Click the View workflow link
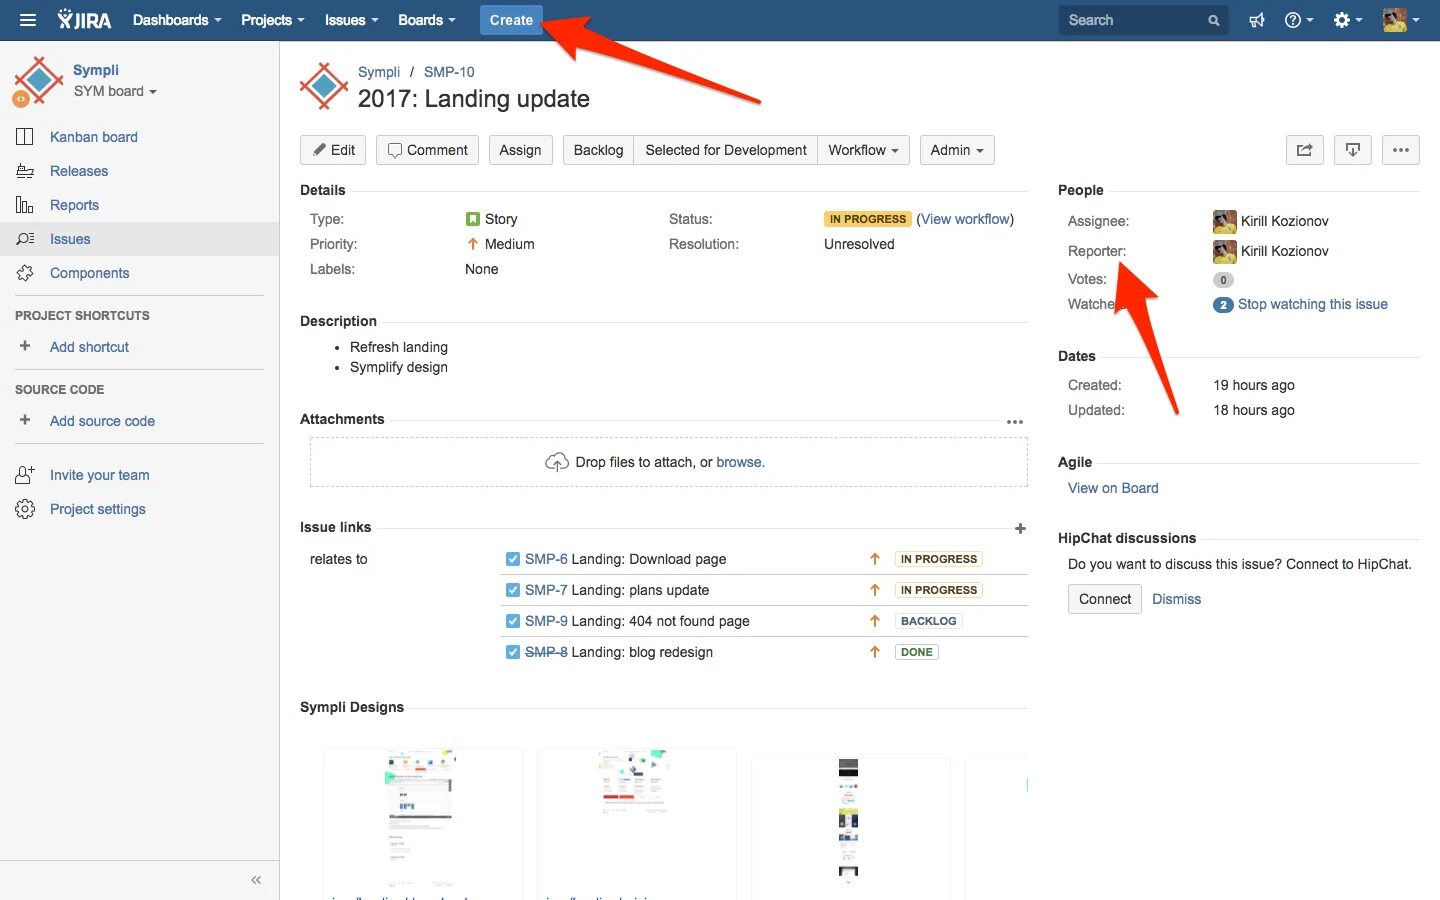 click(x=965, y=219)
